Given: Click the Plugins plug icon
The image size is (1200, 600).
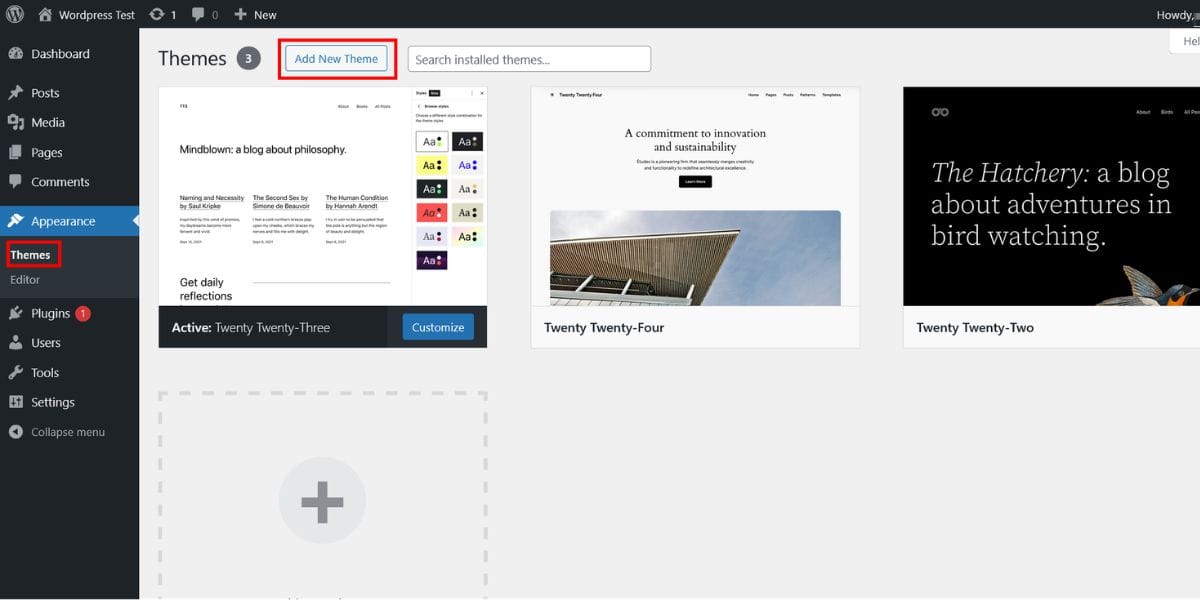Looking at the screenshot, I should click(x=15, y=313).
